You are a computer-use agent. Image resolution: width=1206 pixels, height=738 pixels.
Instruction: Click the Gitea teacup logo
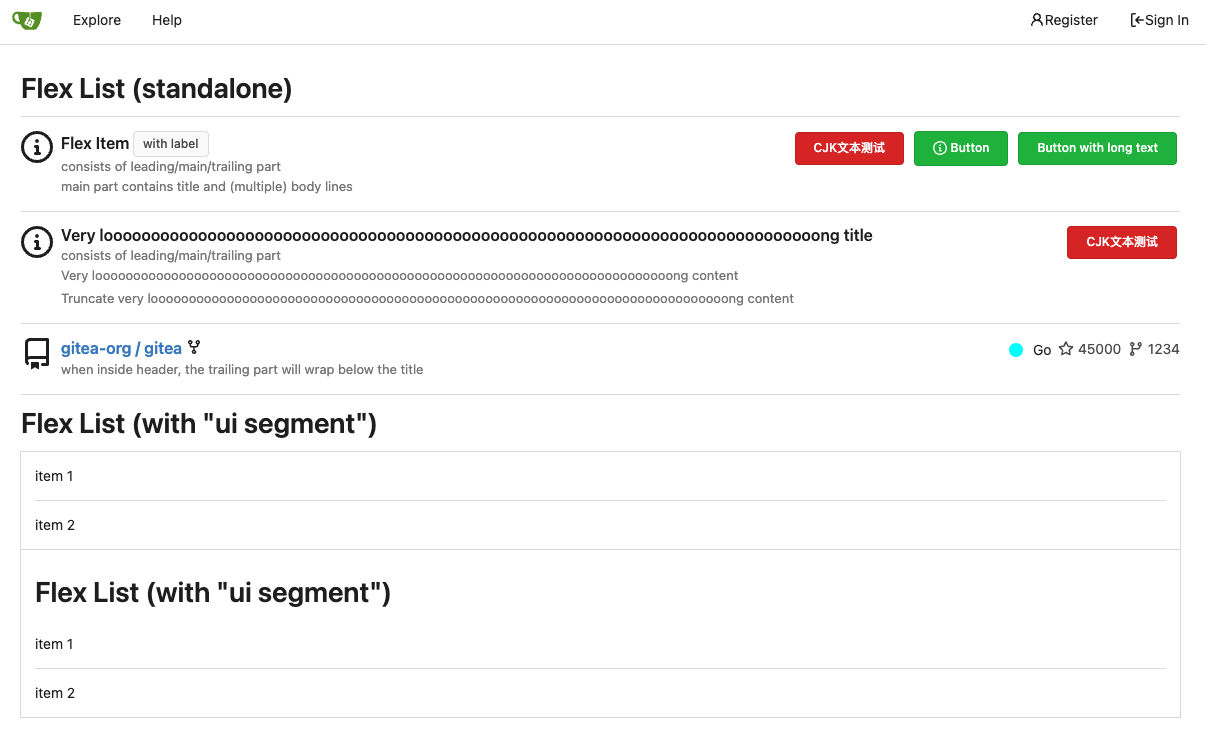pyautogui.click(x=27, y=20)
